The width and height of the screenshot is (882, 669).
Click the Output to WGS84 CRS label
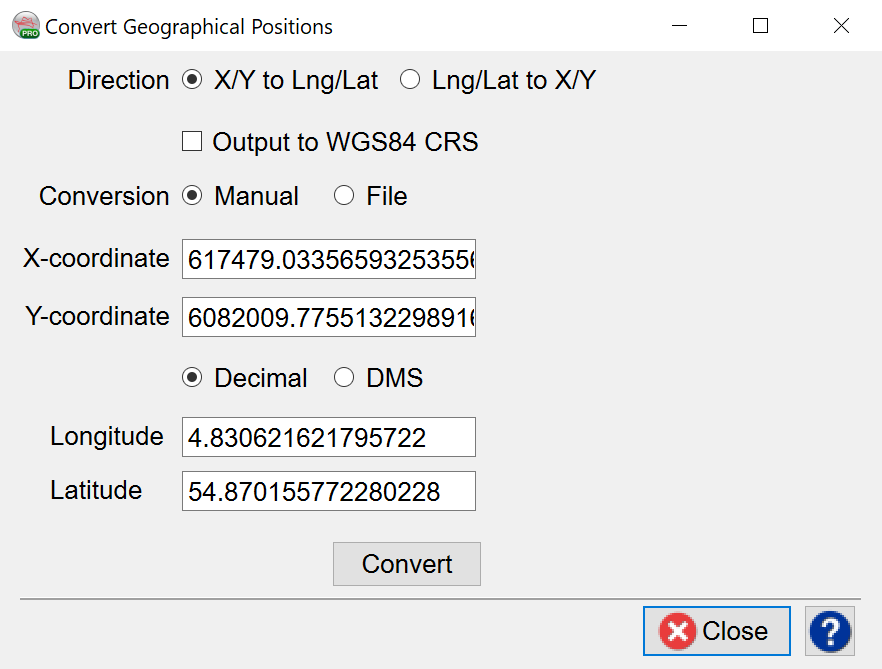click(x=345, y=142)
